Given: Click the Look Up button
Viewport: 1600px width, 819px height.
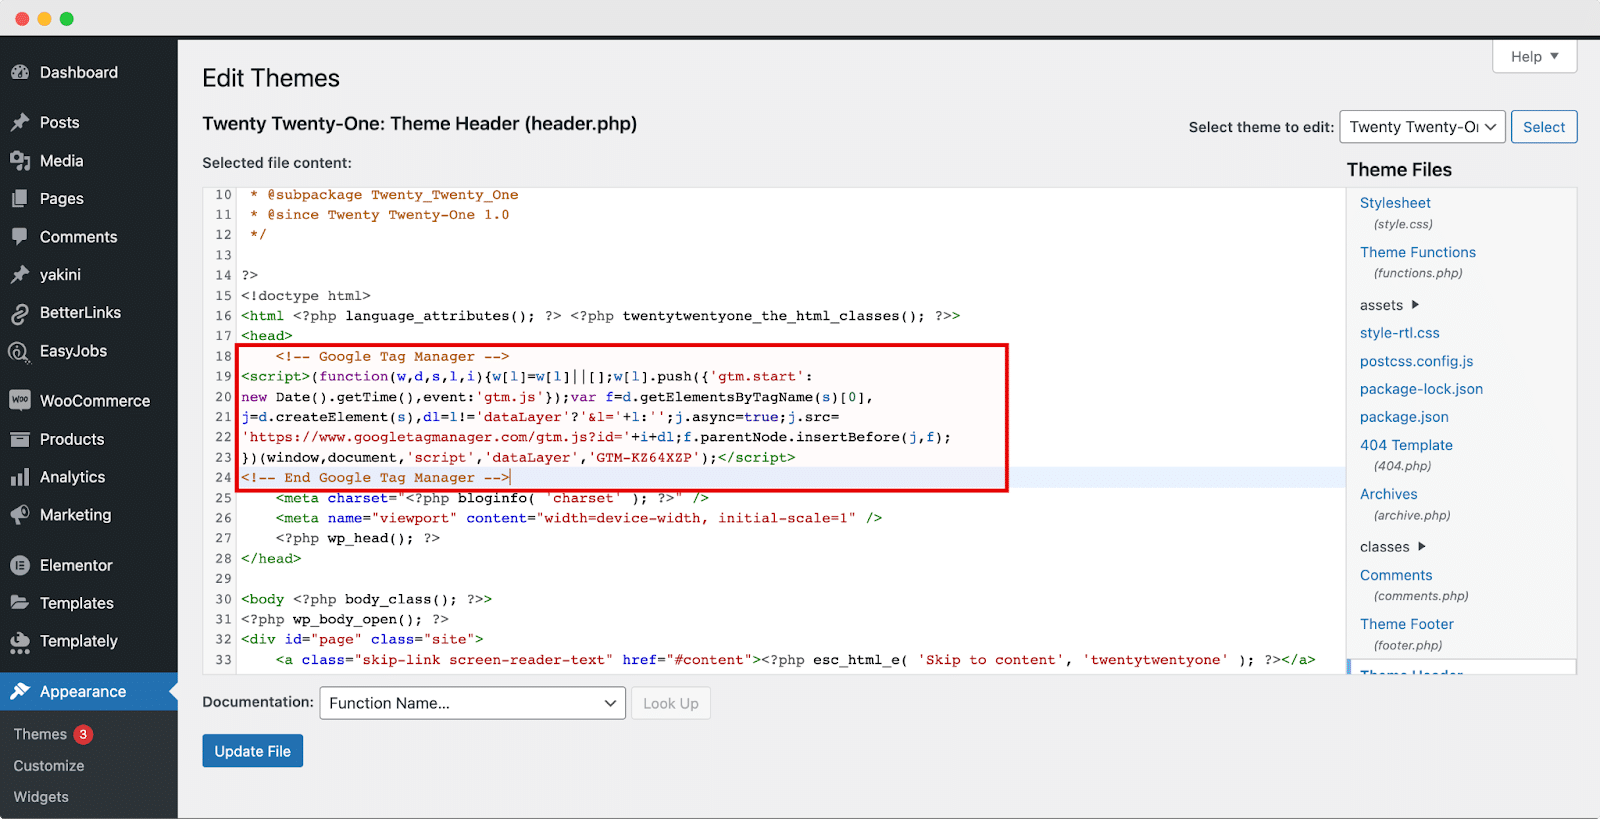Looking at the screenshot, I should (670, 703).
